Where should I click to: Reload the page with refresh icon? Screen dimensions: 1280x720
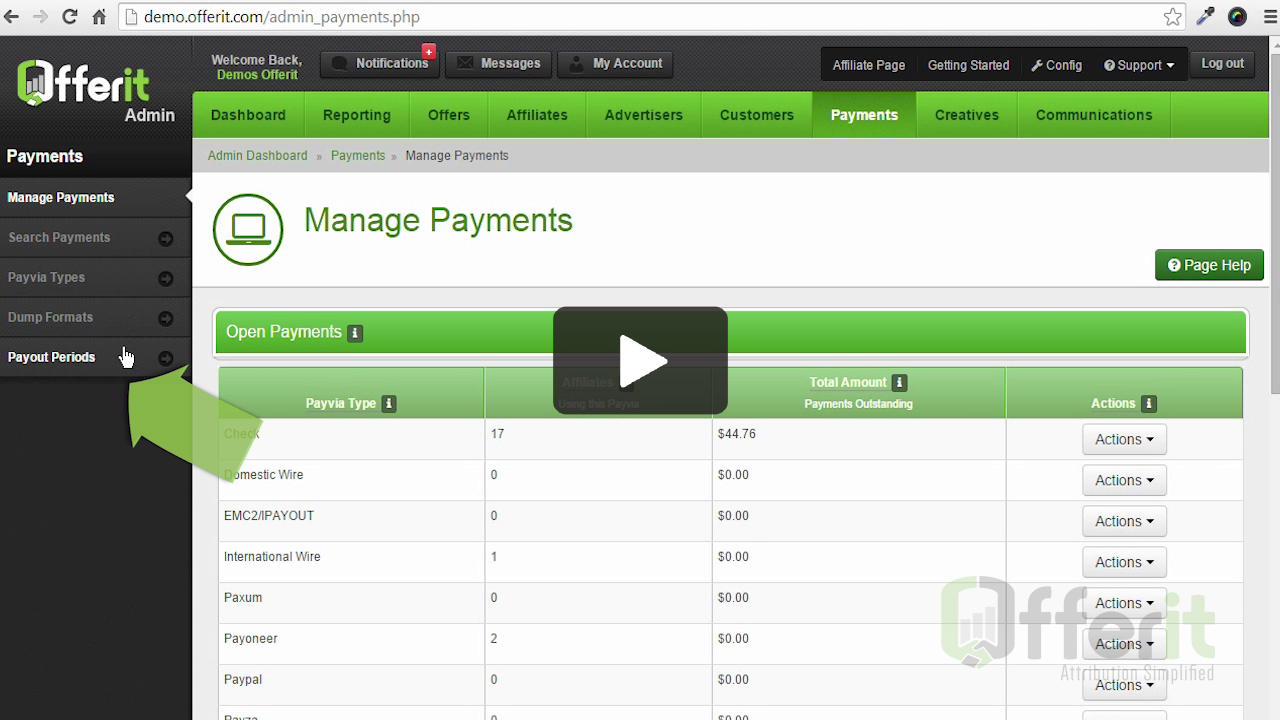tap(69, 16)
